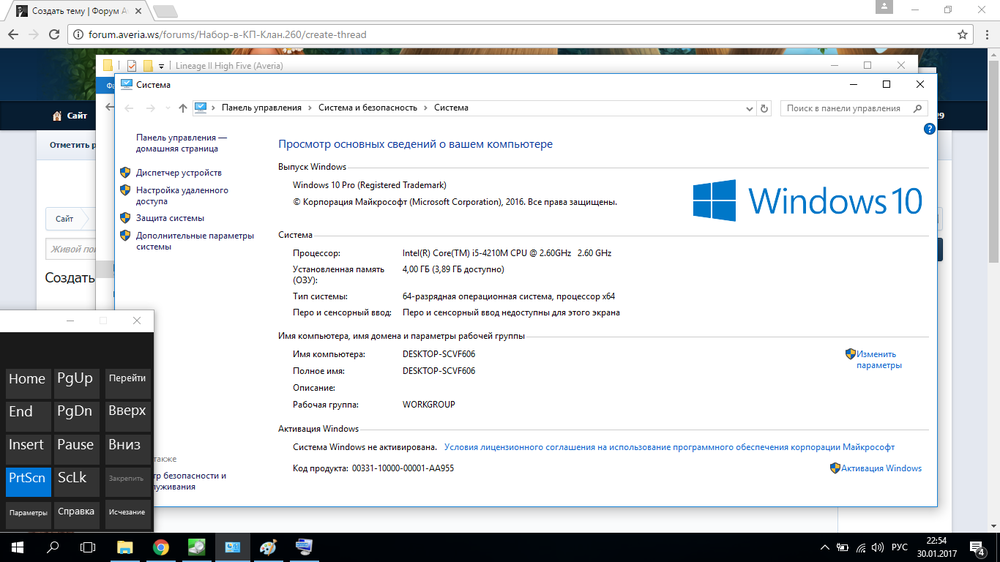Click the help question mark icon
Image resolution: width=1000 pixels, height=562 pixels.
[x=929, y=129]
